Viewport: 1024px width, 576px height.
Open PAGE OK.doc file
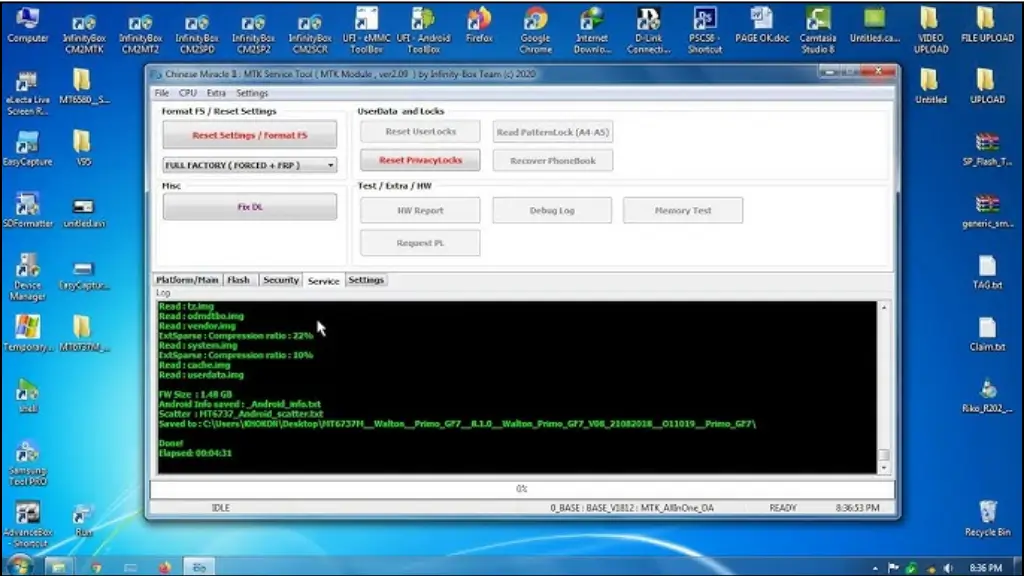coord(761,26)
